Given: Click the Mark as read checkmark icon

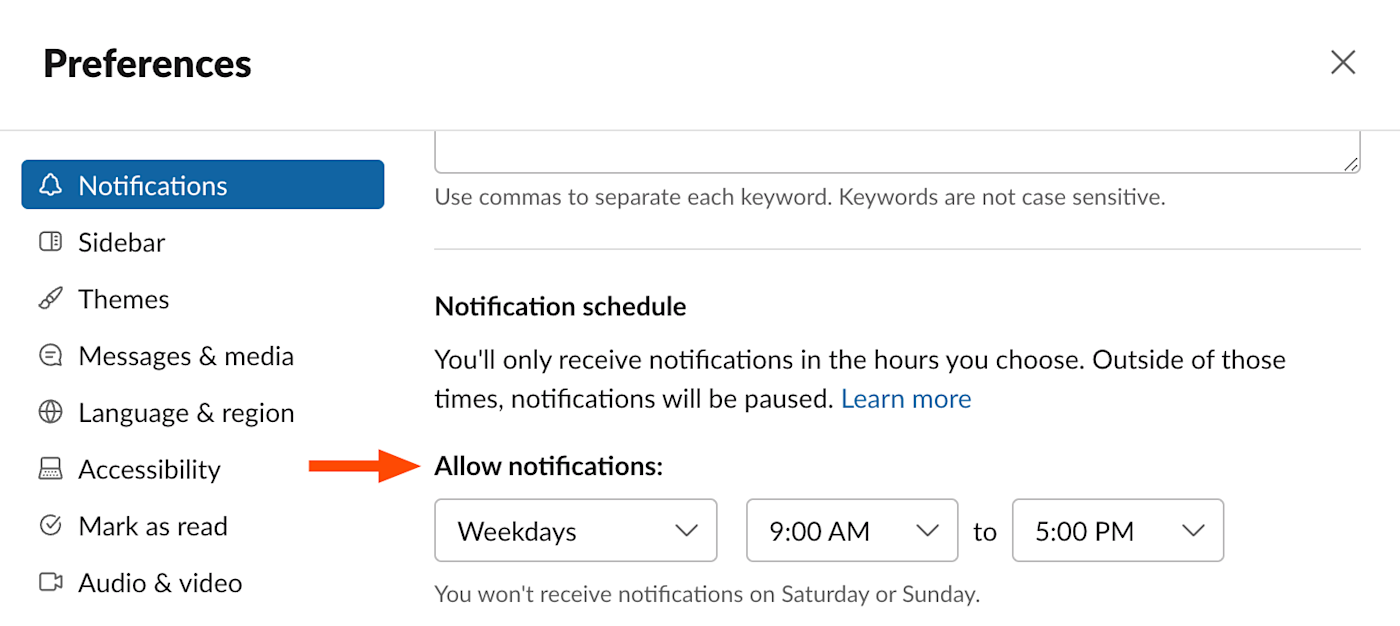Looking at the screenshot, I should point(50,526).
